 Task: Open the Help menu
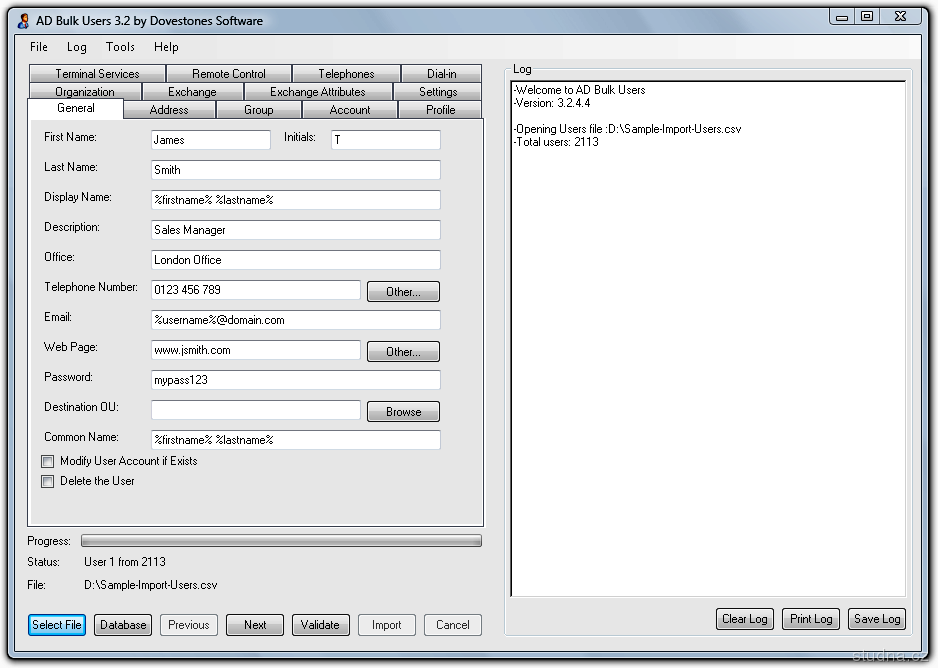166,47
